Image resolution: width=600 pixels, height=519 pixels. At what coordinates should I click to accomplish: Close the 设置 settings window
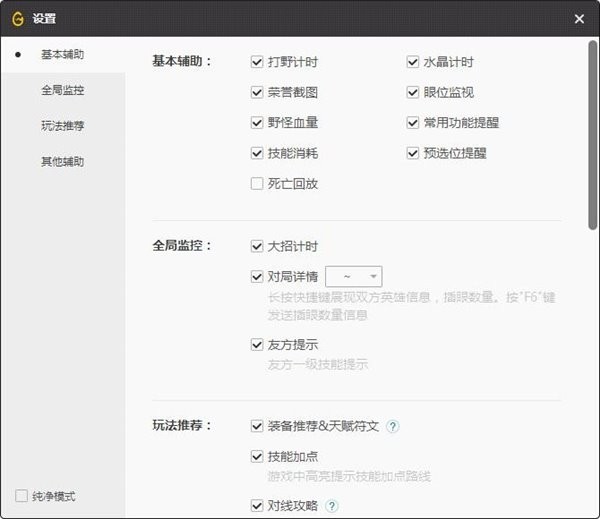[x=579, y=18]
